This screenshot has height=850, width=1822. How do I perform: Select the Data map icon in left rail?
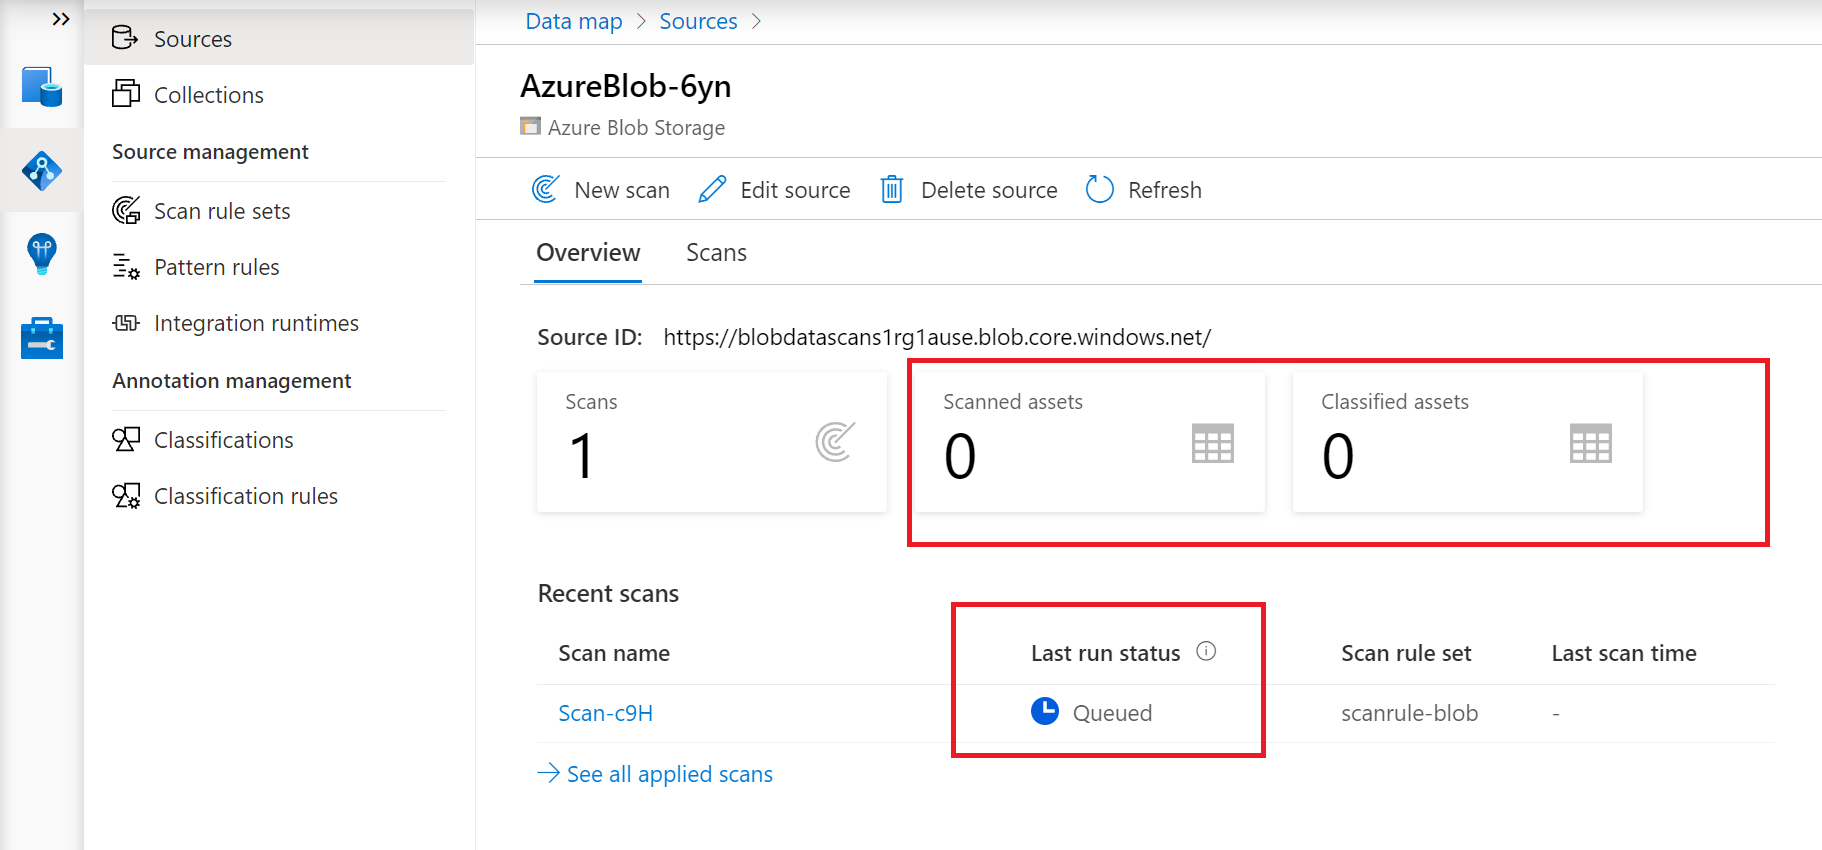click(x=42, y=171)
